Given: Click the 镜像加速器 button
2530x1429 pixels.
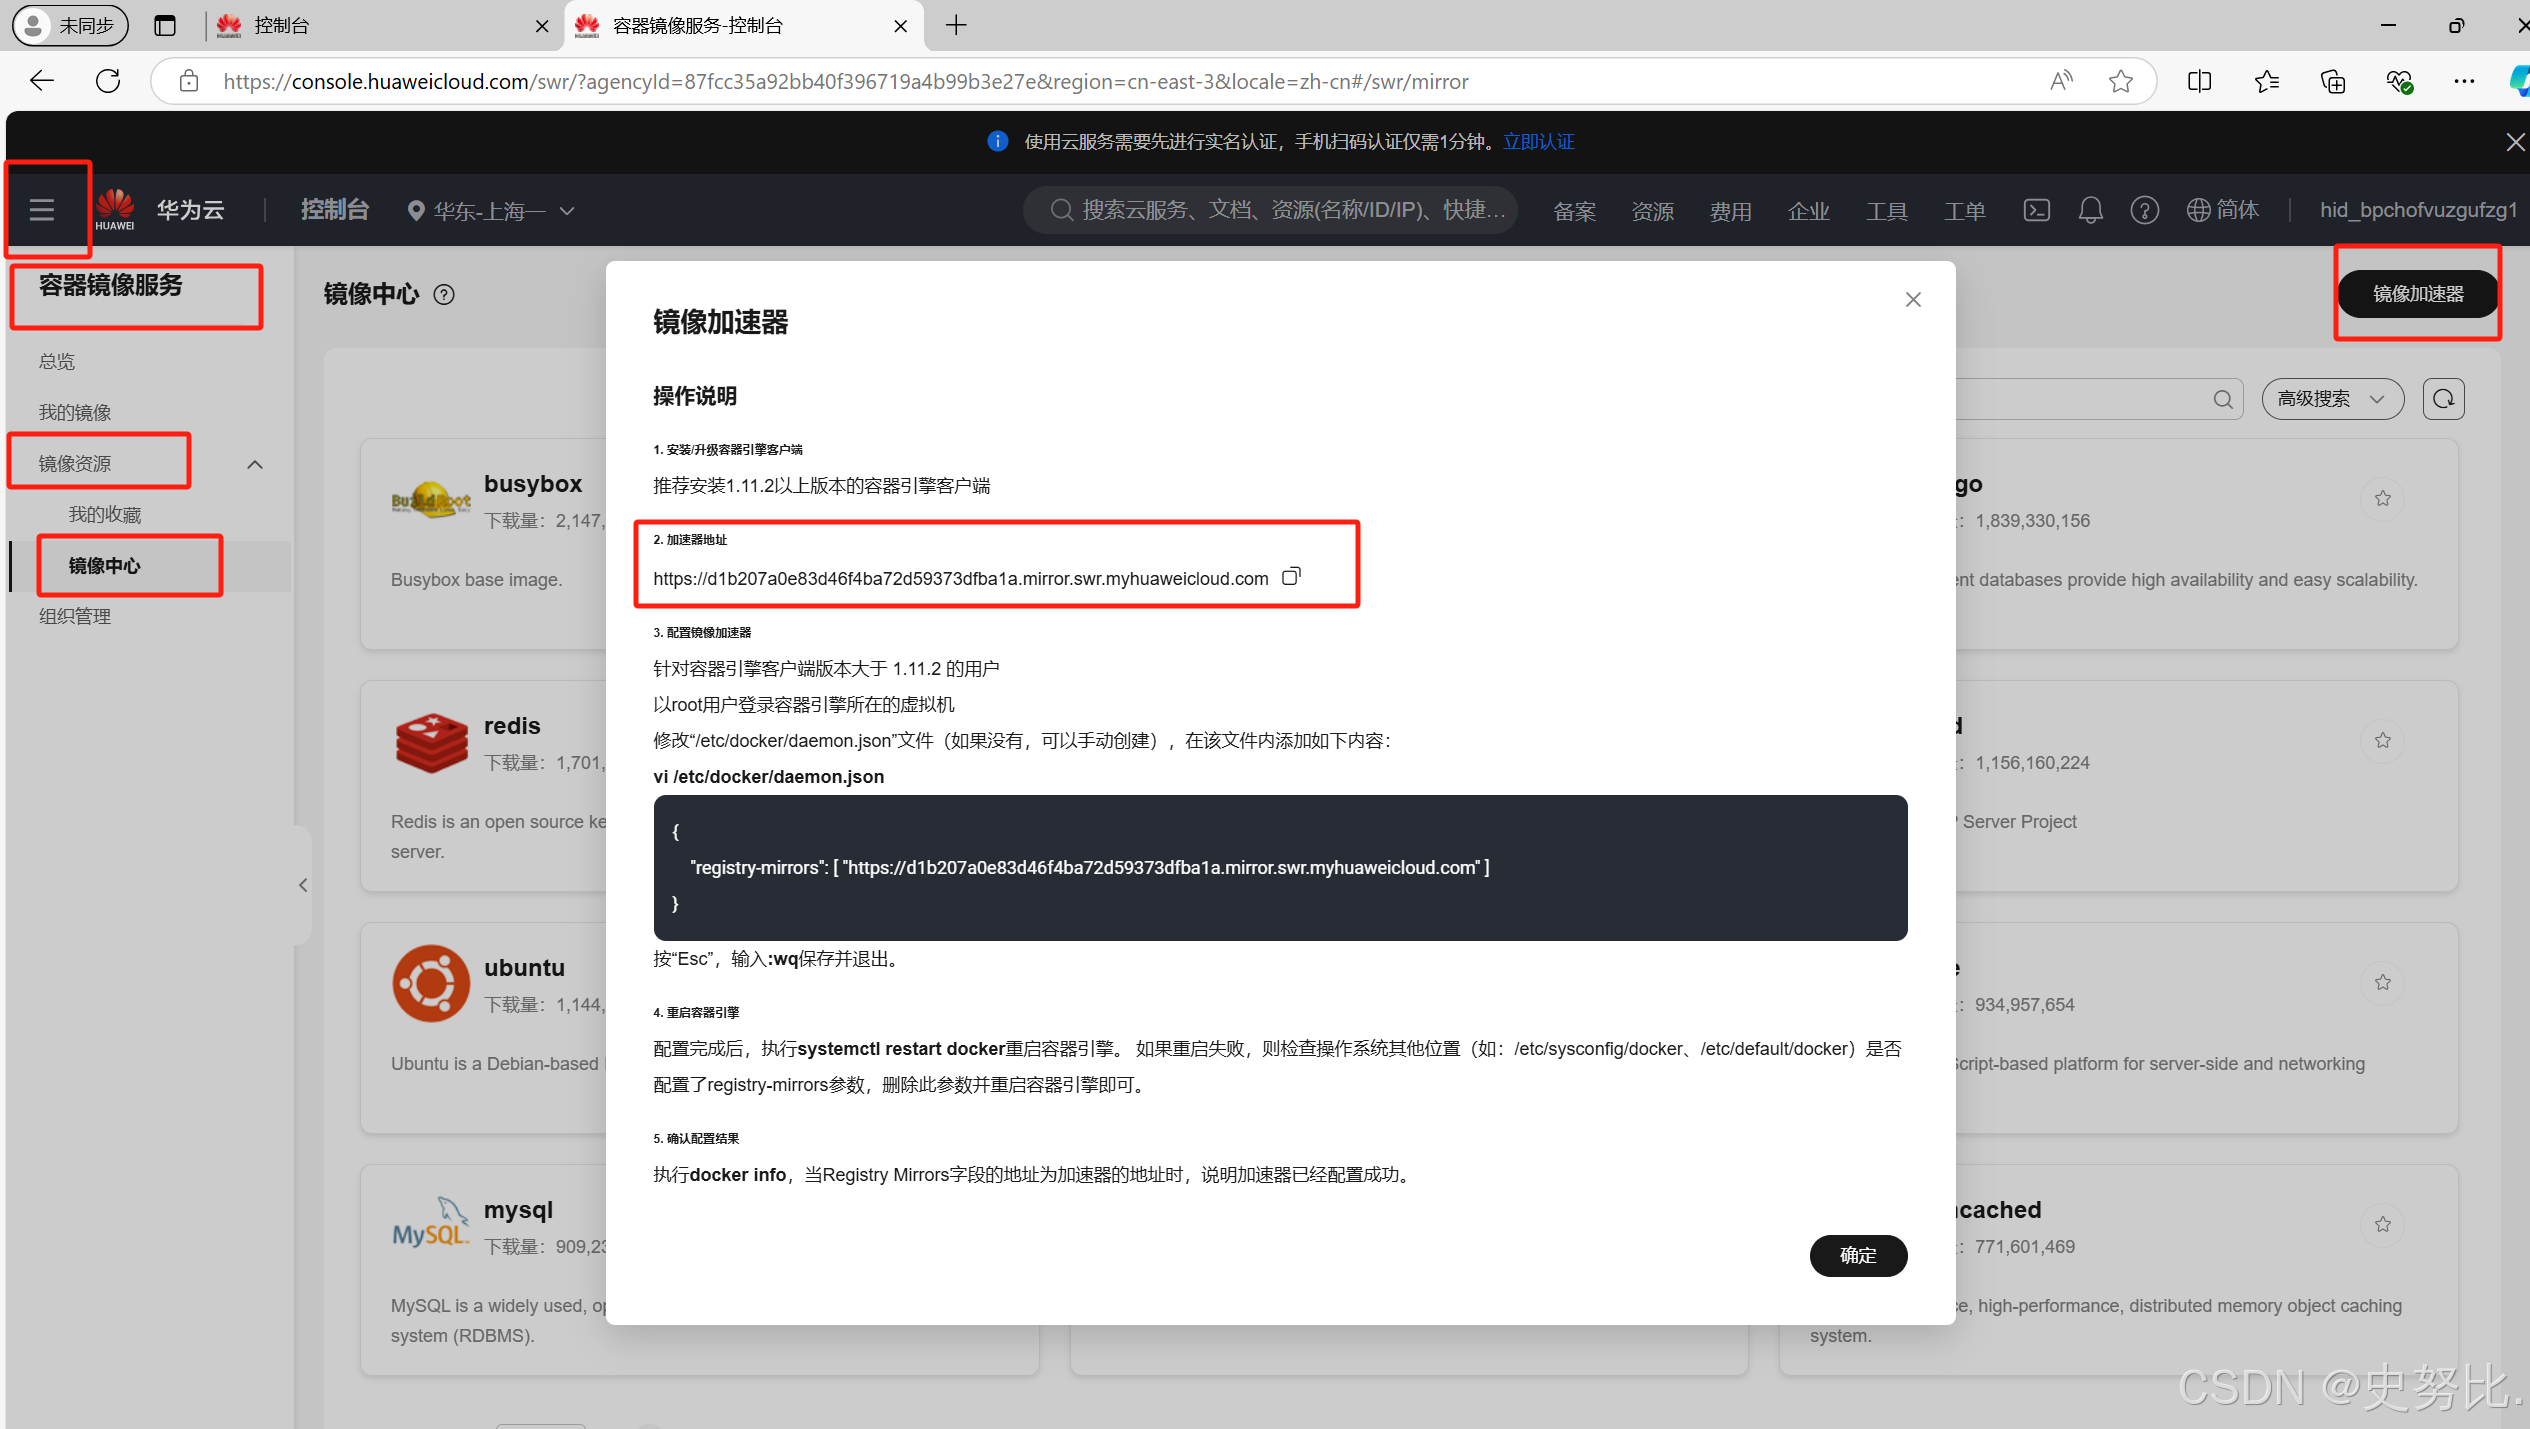Looking at the screenshot, I should (x=2418, y=294).
